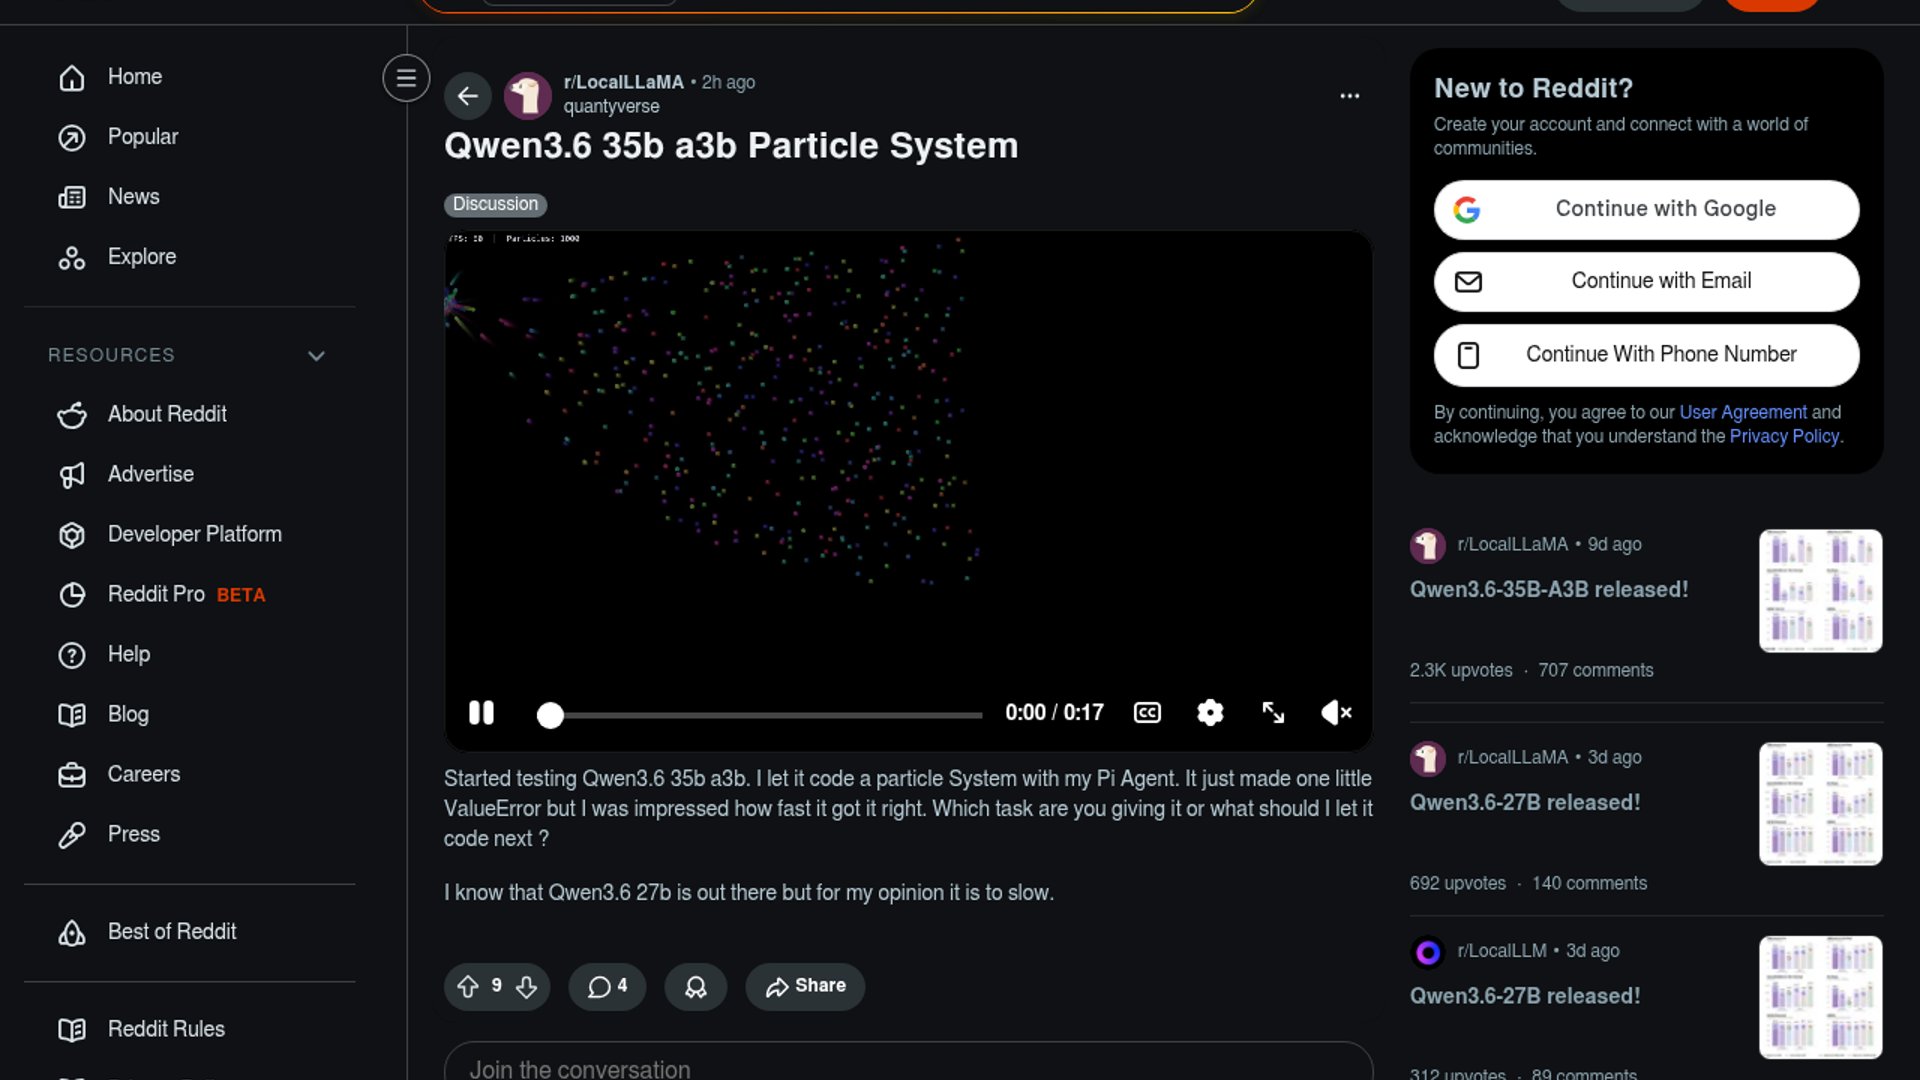
Task: Open the post overflow menu (three dots)
Action: point(1349,96)
